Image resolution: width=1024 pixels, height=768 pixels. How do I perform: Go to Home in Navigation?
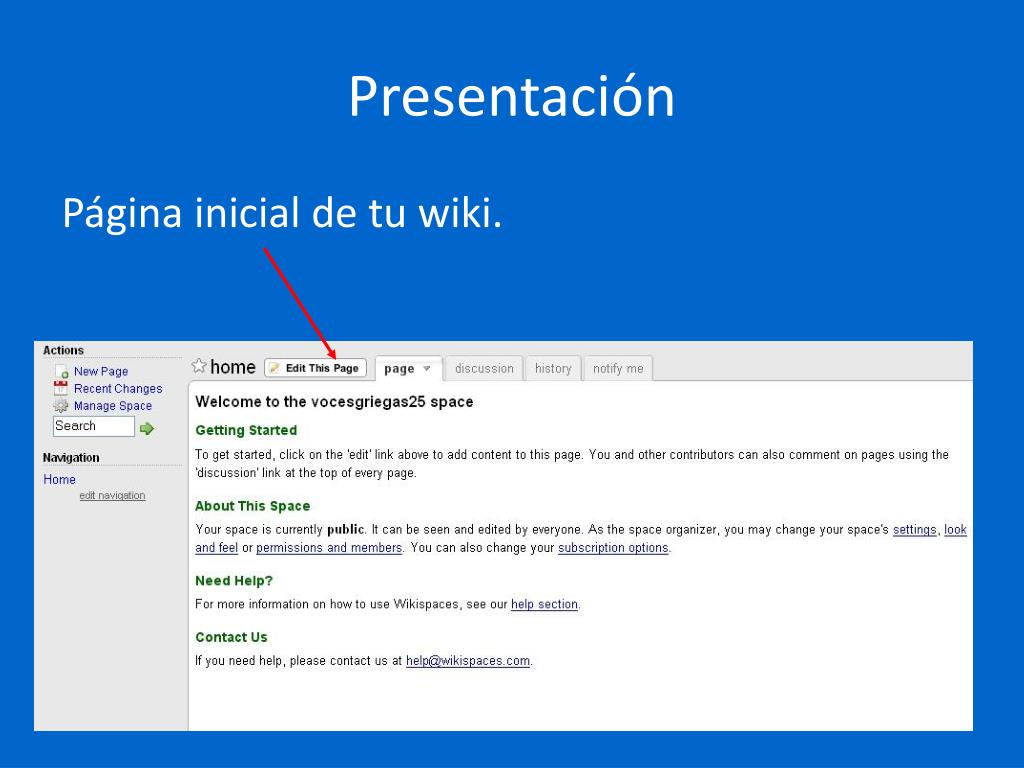coord(59,479)
